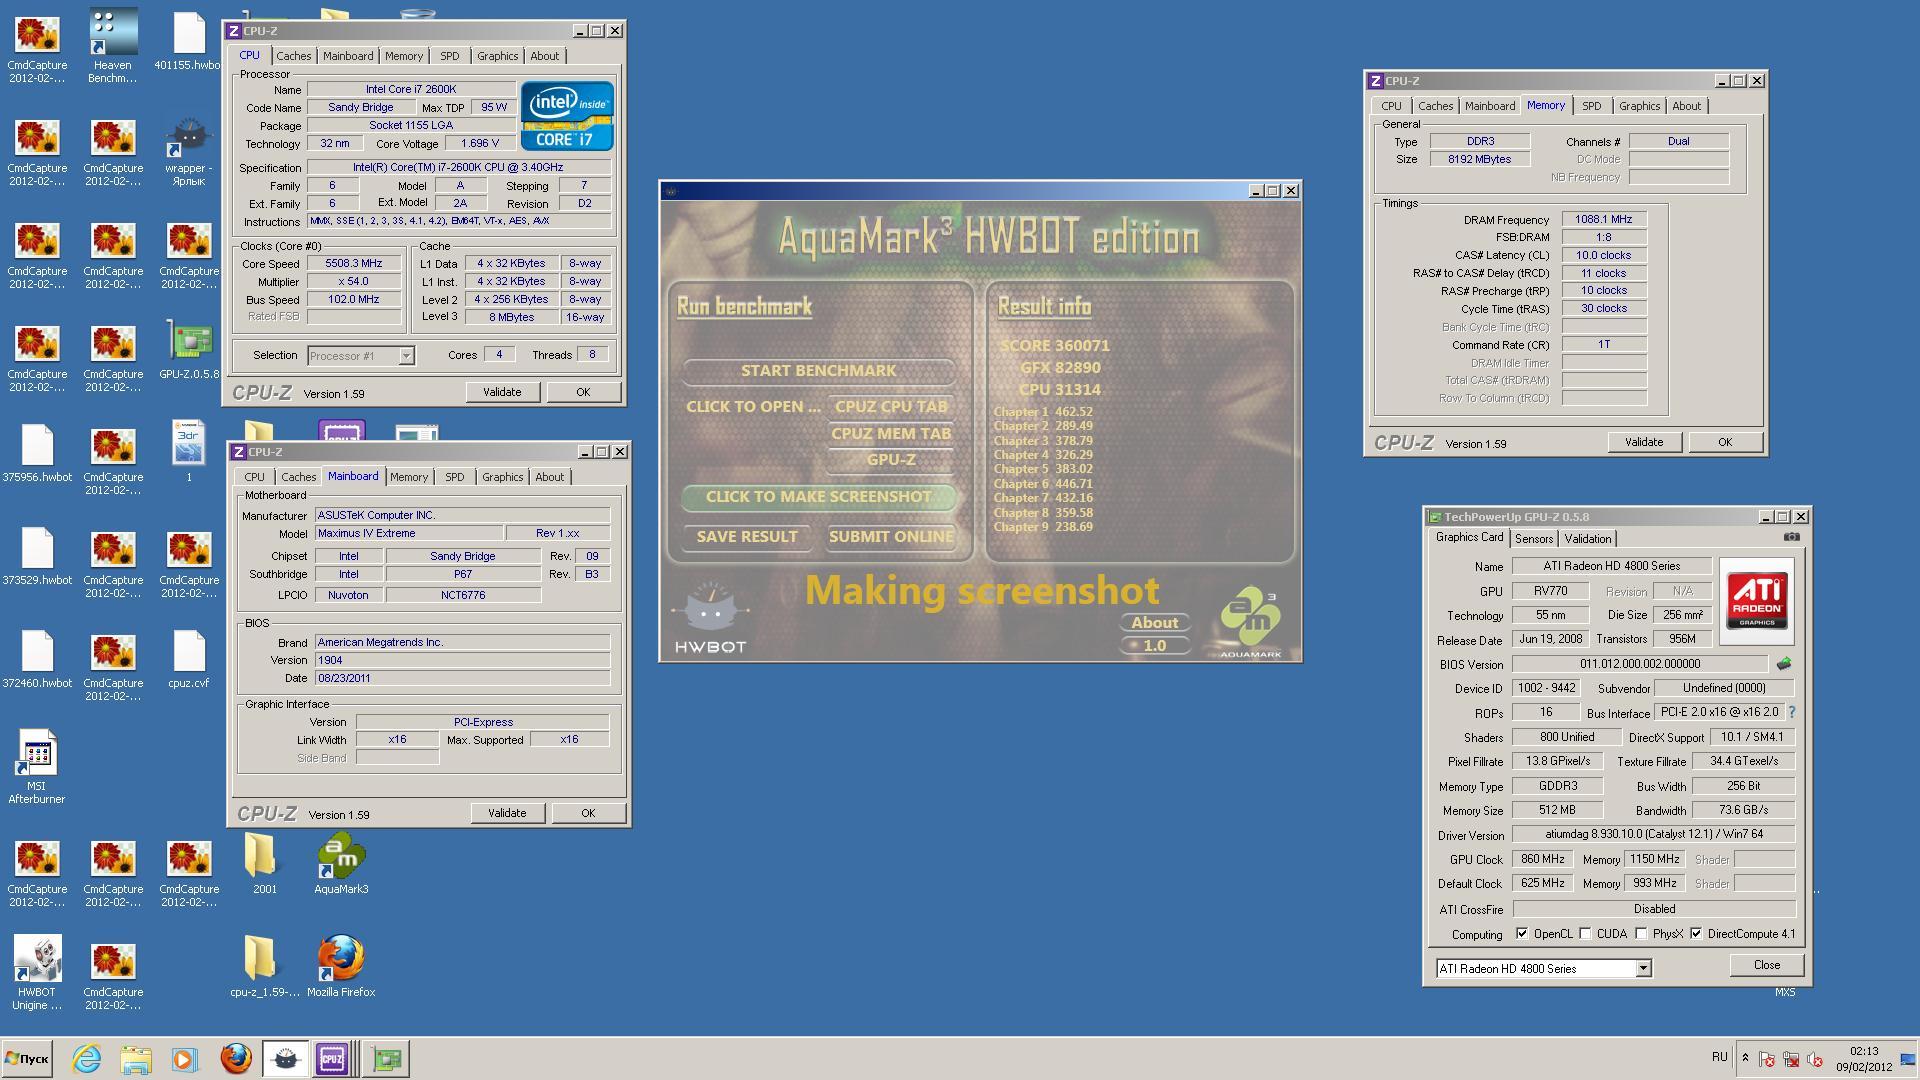Toggle the CUDA checkbox in GPU-Z
The width and height of the screenshot is (1920, 1080).
[1585, 933]
